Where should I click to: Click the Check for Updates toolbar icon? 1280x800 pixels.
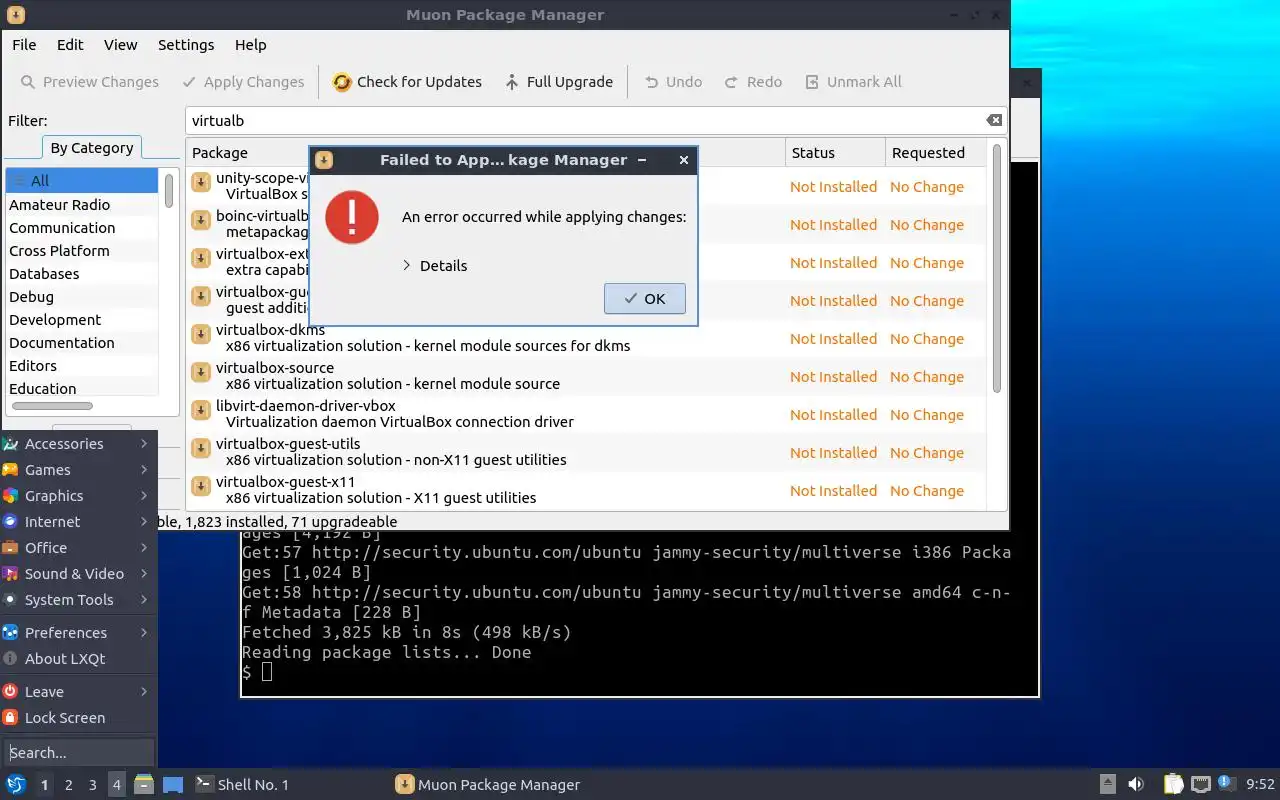342,82
